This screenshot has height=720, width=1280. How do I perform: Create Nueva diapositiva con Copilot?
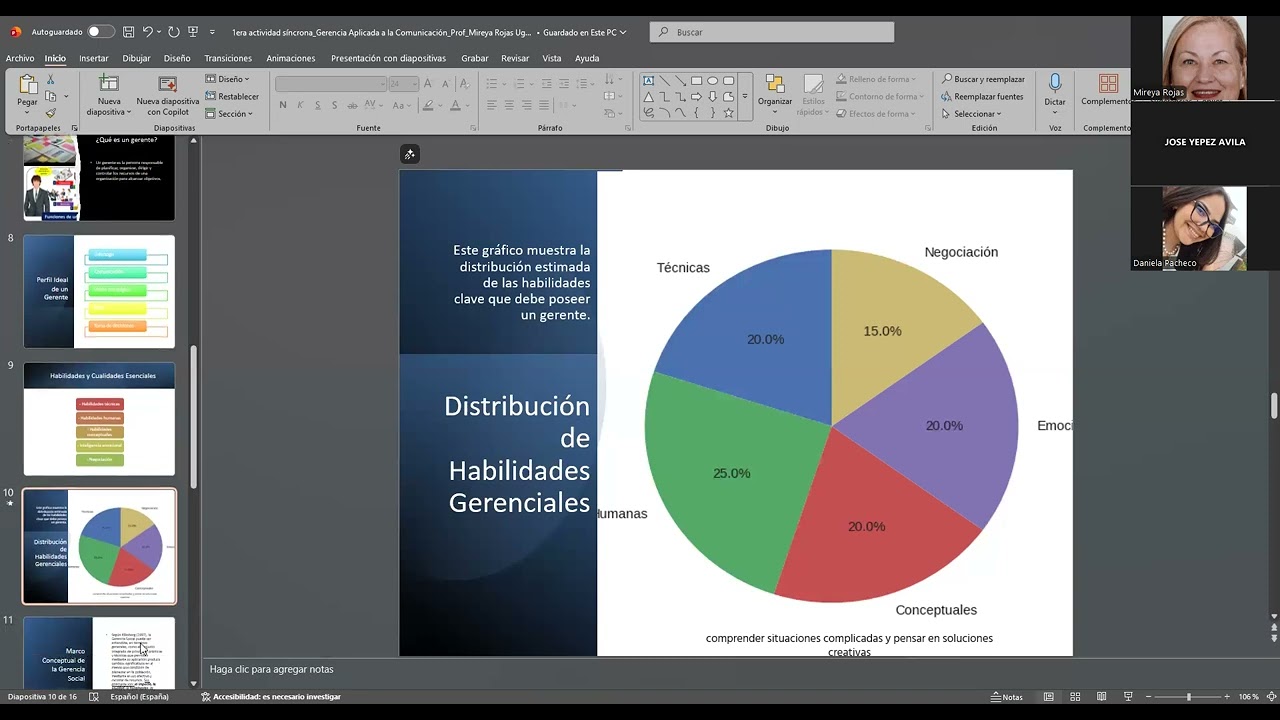(x=168, y=84)
